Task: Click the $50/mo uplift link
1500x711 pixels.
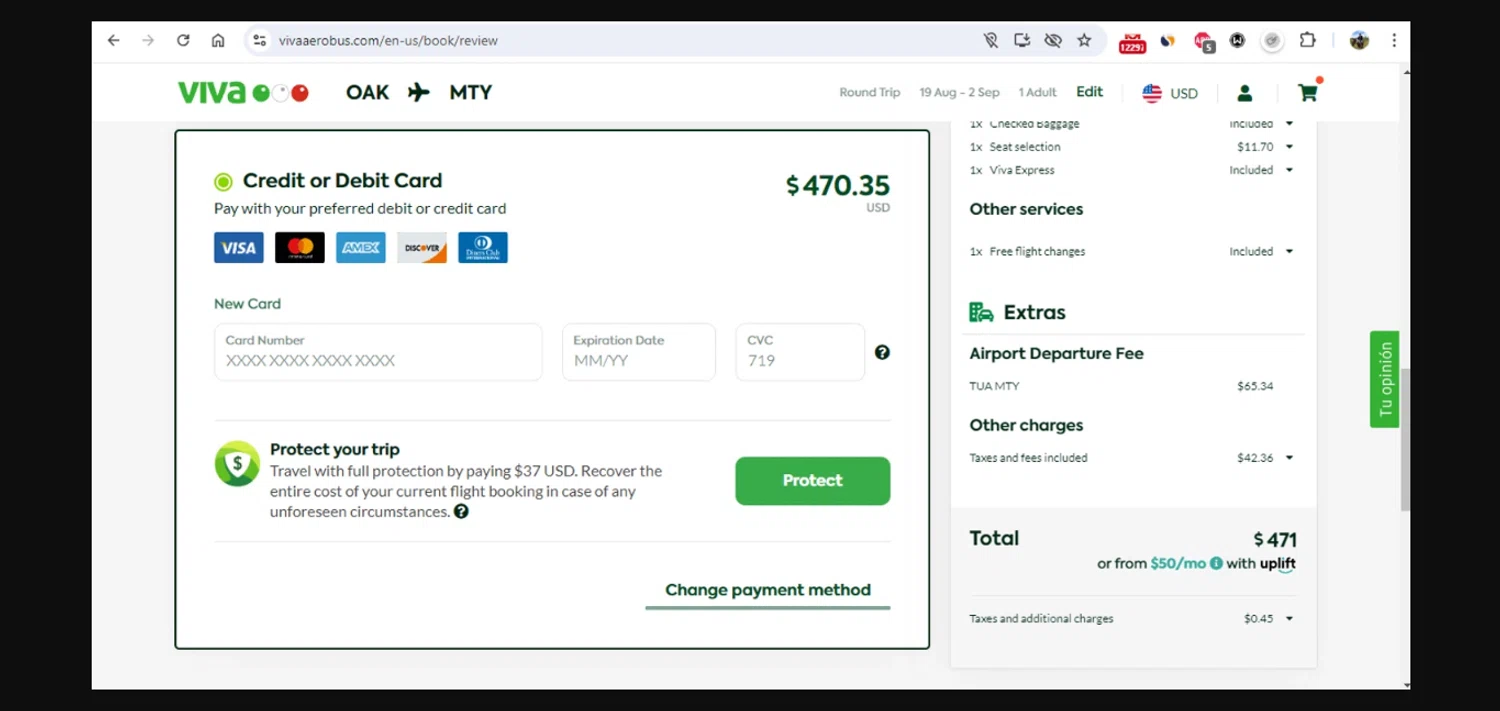Action: tap(1178, 563)
